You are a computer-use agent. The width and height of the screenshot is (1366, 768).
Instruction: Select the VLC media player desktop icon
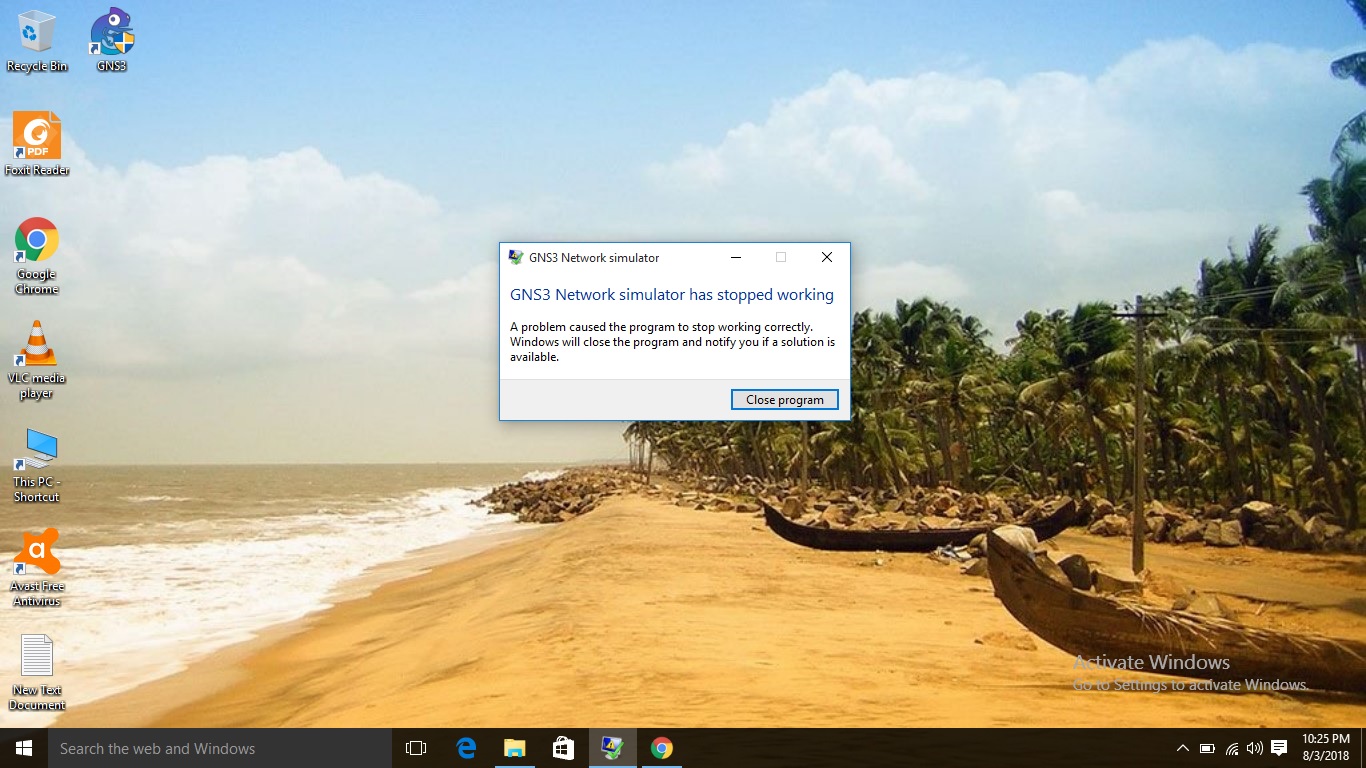pyautogui.click(x=37, y=359)
